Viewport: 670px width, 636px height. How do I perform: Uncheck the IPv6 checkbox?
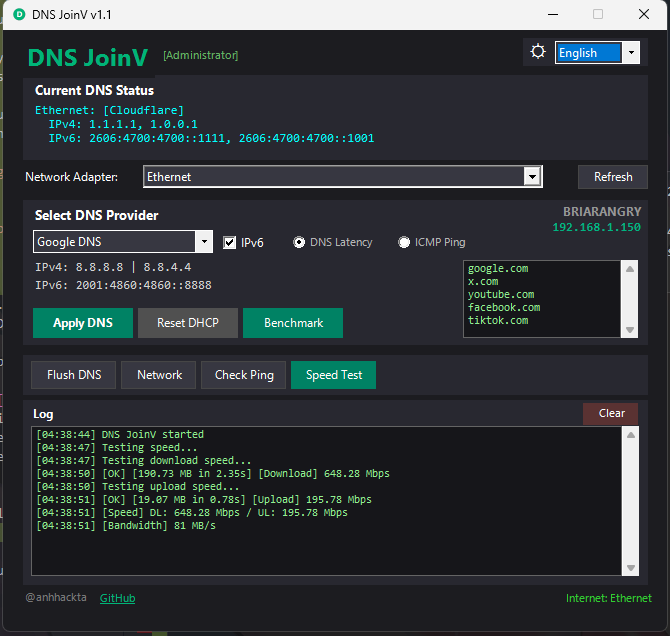(229, 243)
